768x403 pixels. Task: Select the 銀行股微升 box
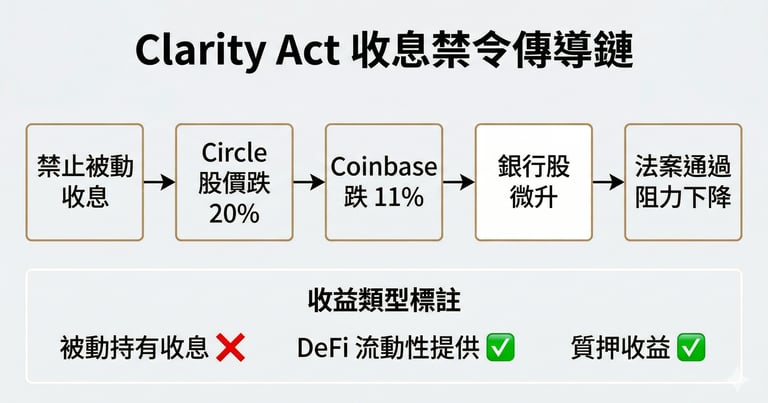(x=533, y=182)
